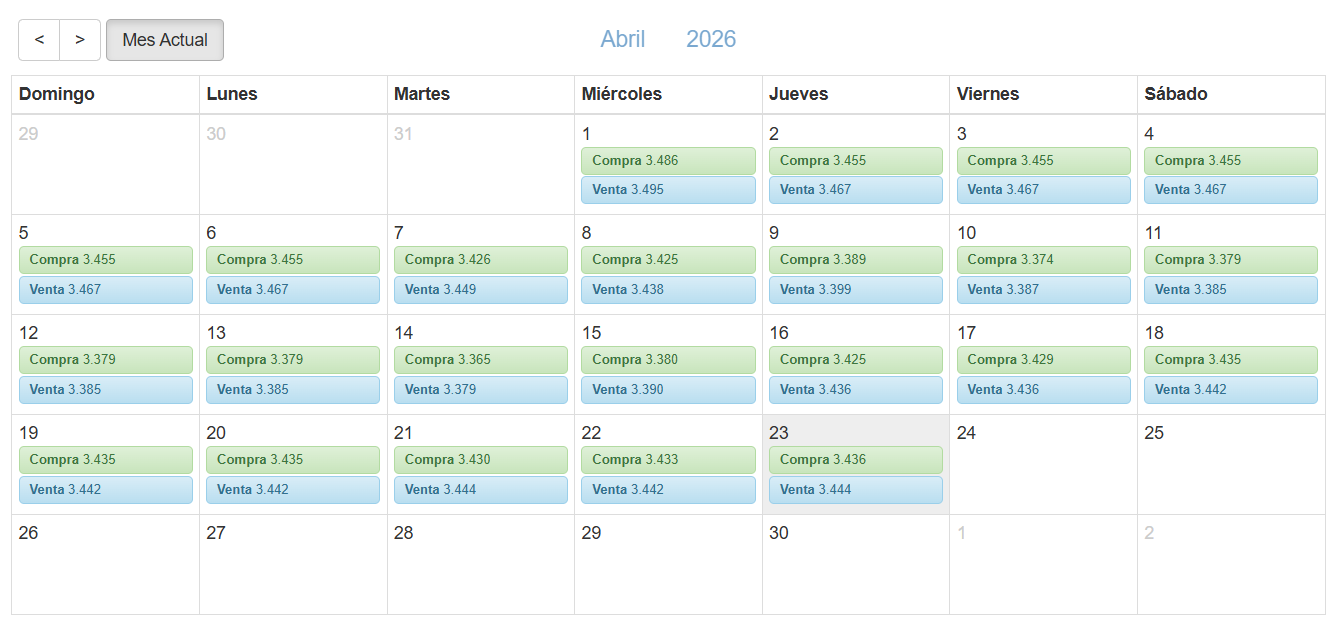Select Compra 3.486 on April 1
Viewport: 1339px width, 627px height.
[668, 161]
